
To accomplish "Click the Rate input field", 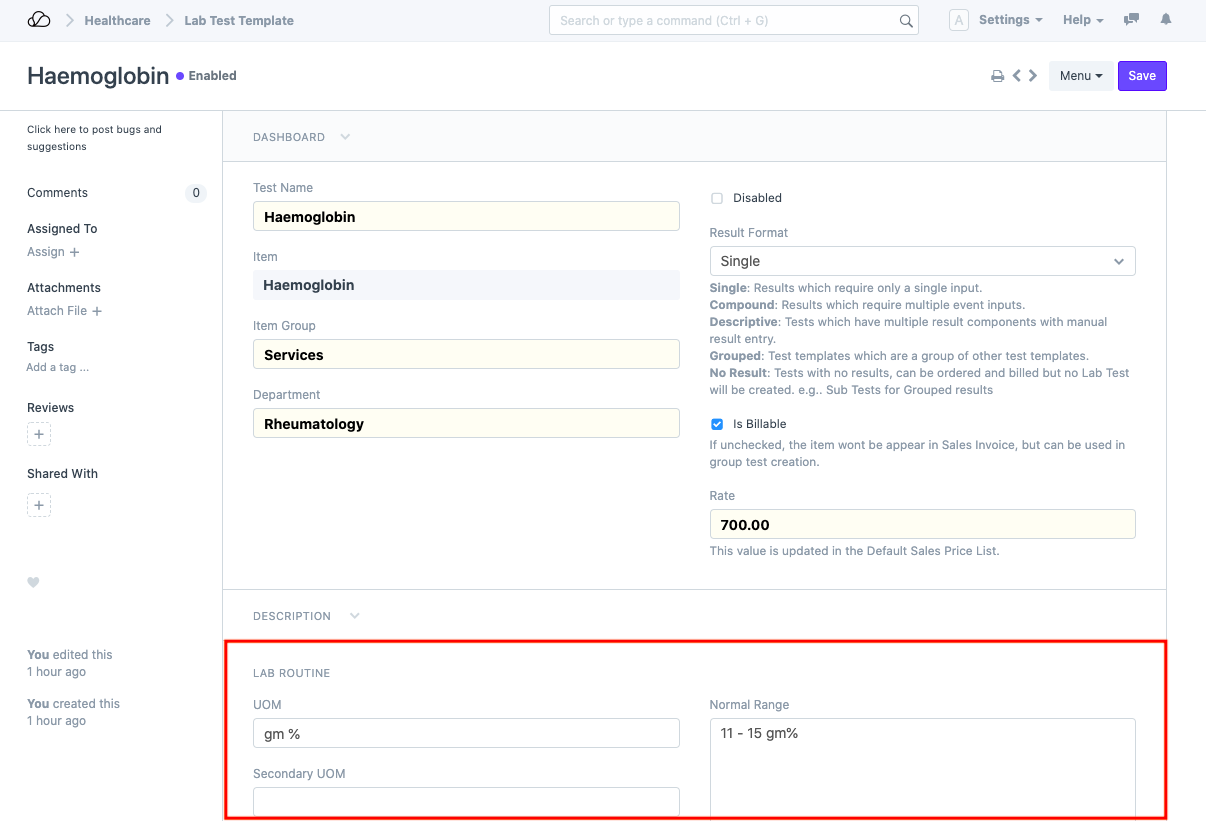I will (922, 525).
